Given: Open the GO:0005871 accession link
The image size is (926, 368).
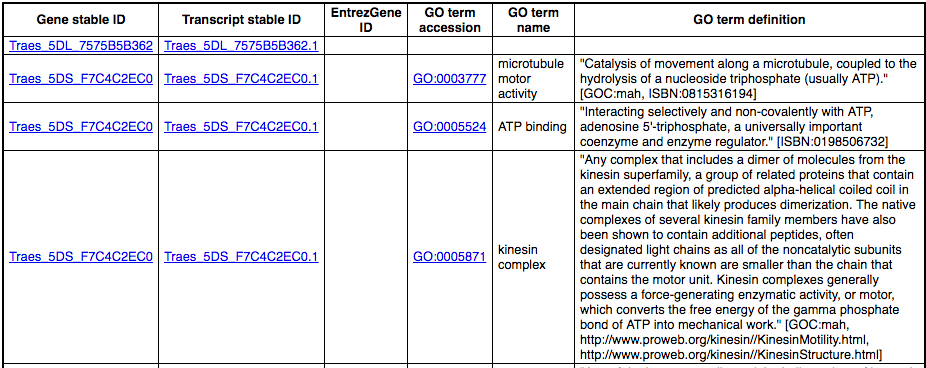Looking at the screenshot, I should click(x=449, y=256).
